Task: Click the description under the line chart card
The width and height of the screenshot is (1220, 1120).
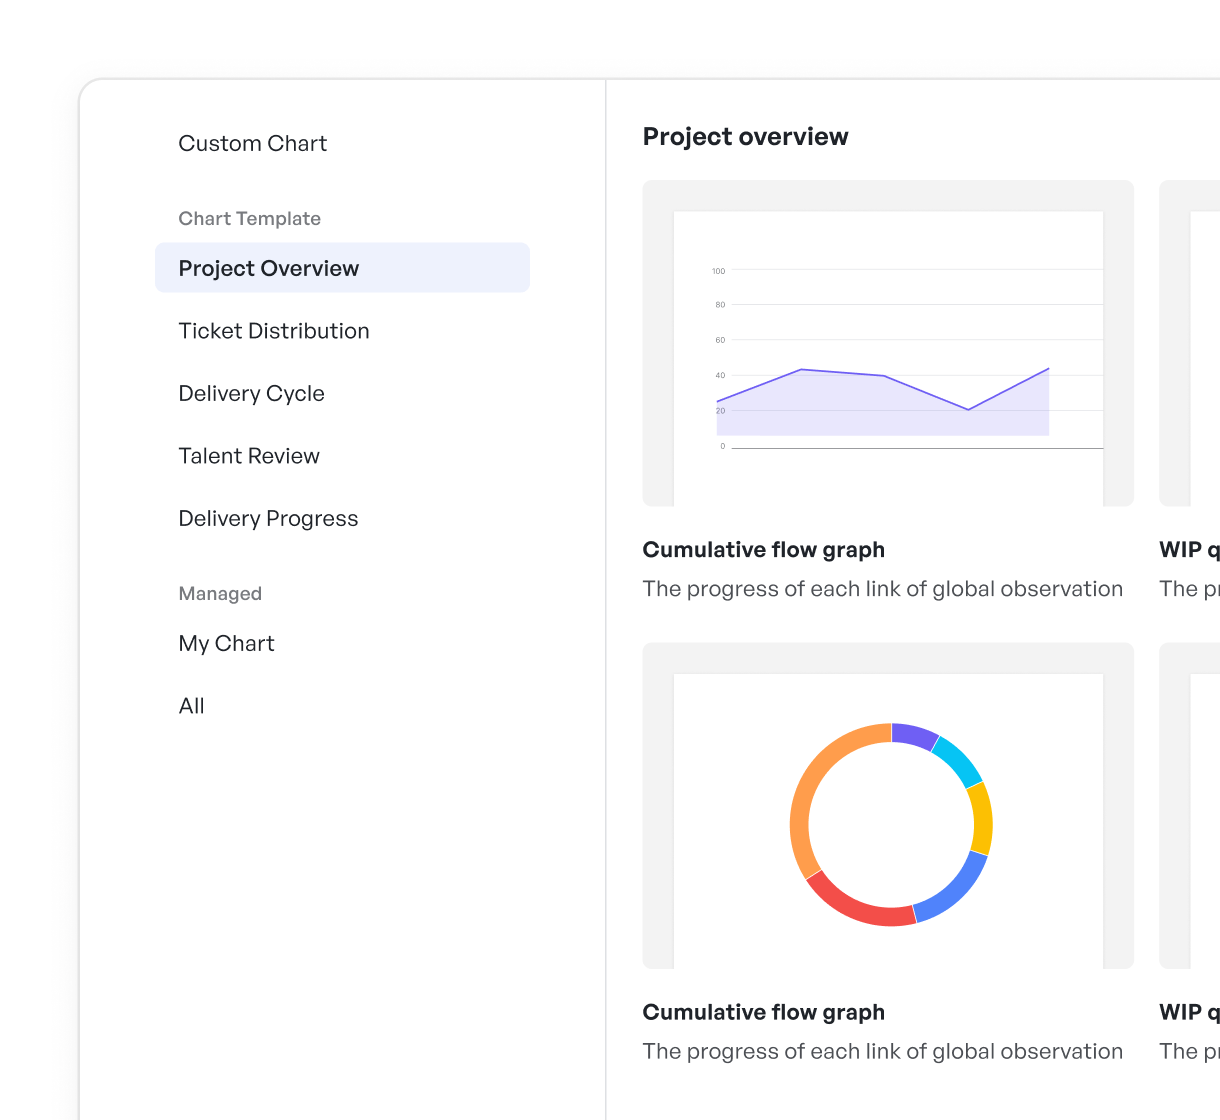Action: (x=882, y=589)
